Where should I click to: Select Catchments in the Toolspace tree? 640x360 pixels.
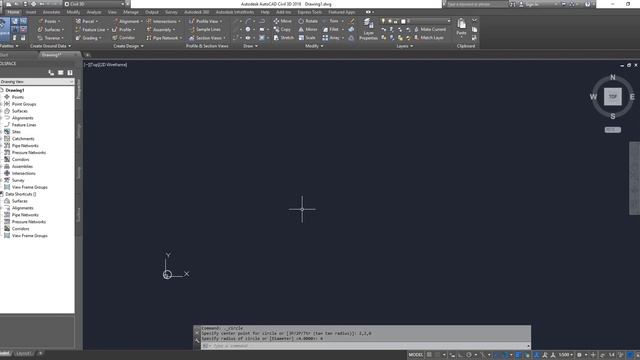point(23,139)
